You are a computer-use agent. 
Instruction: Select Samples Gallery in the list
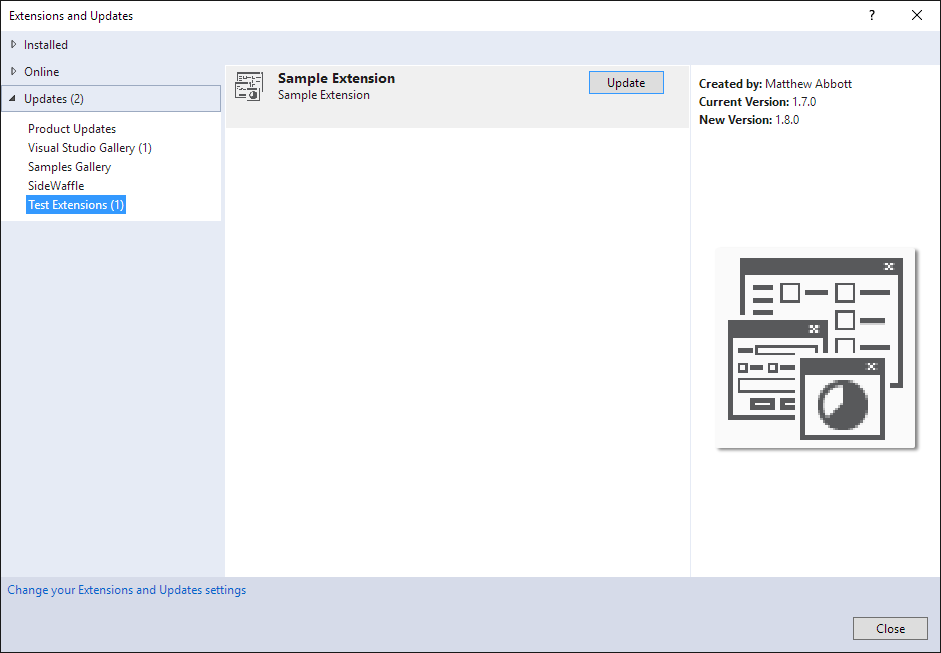coord(69,167)
